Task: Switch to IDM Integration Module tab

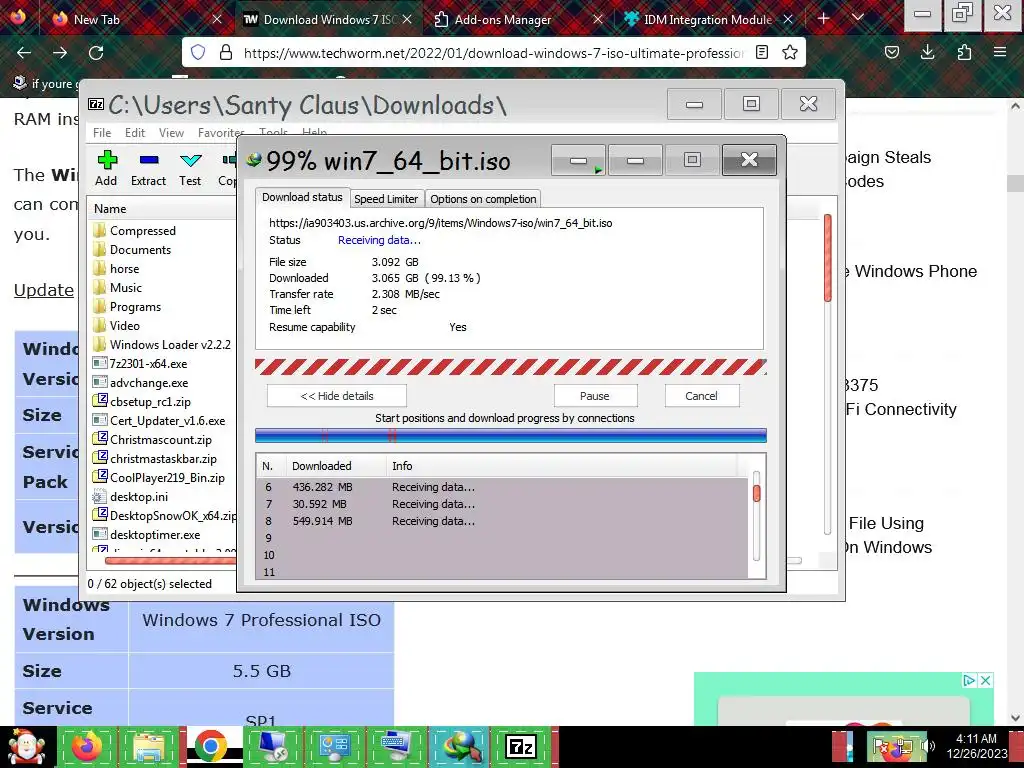Action: [x=707, y=19]
